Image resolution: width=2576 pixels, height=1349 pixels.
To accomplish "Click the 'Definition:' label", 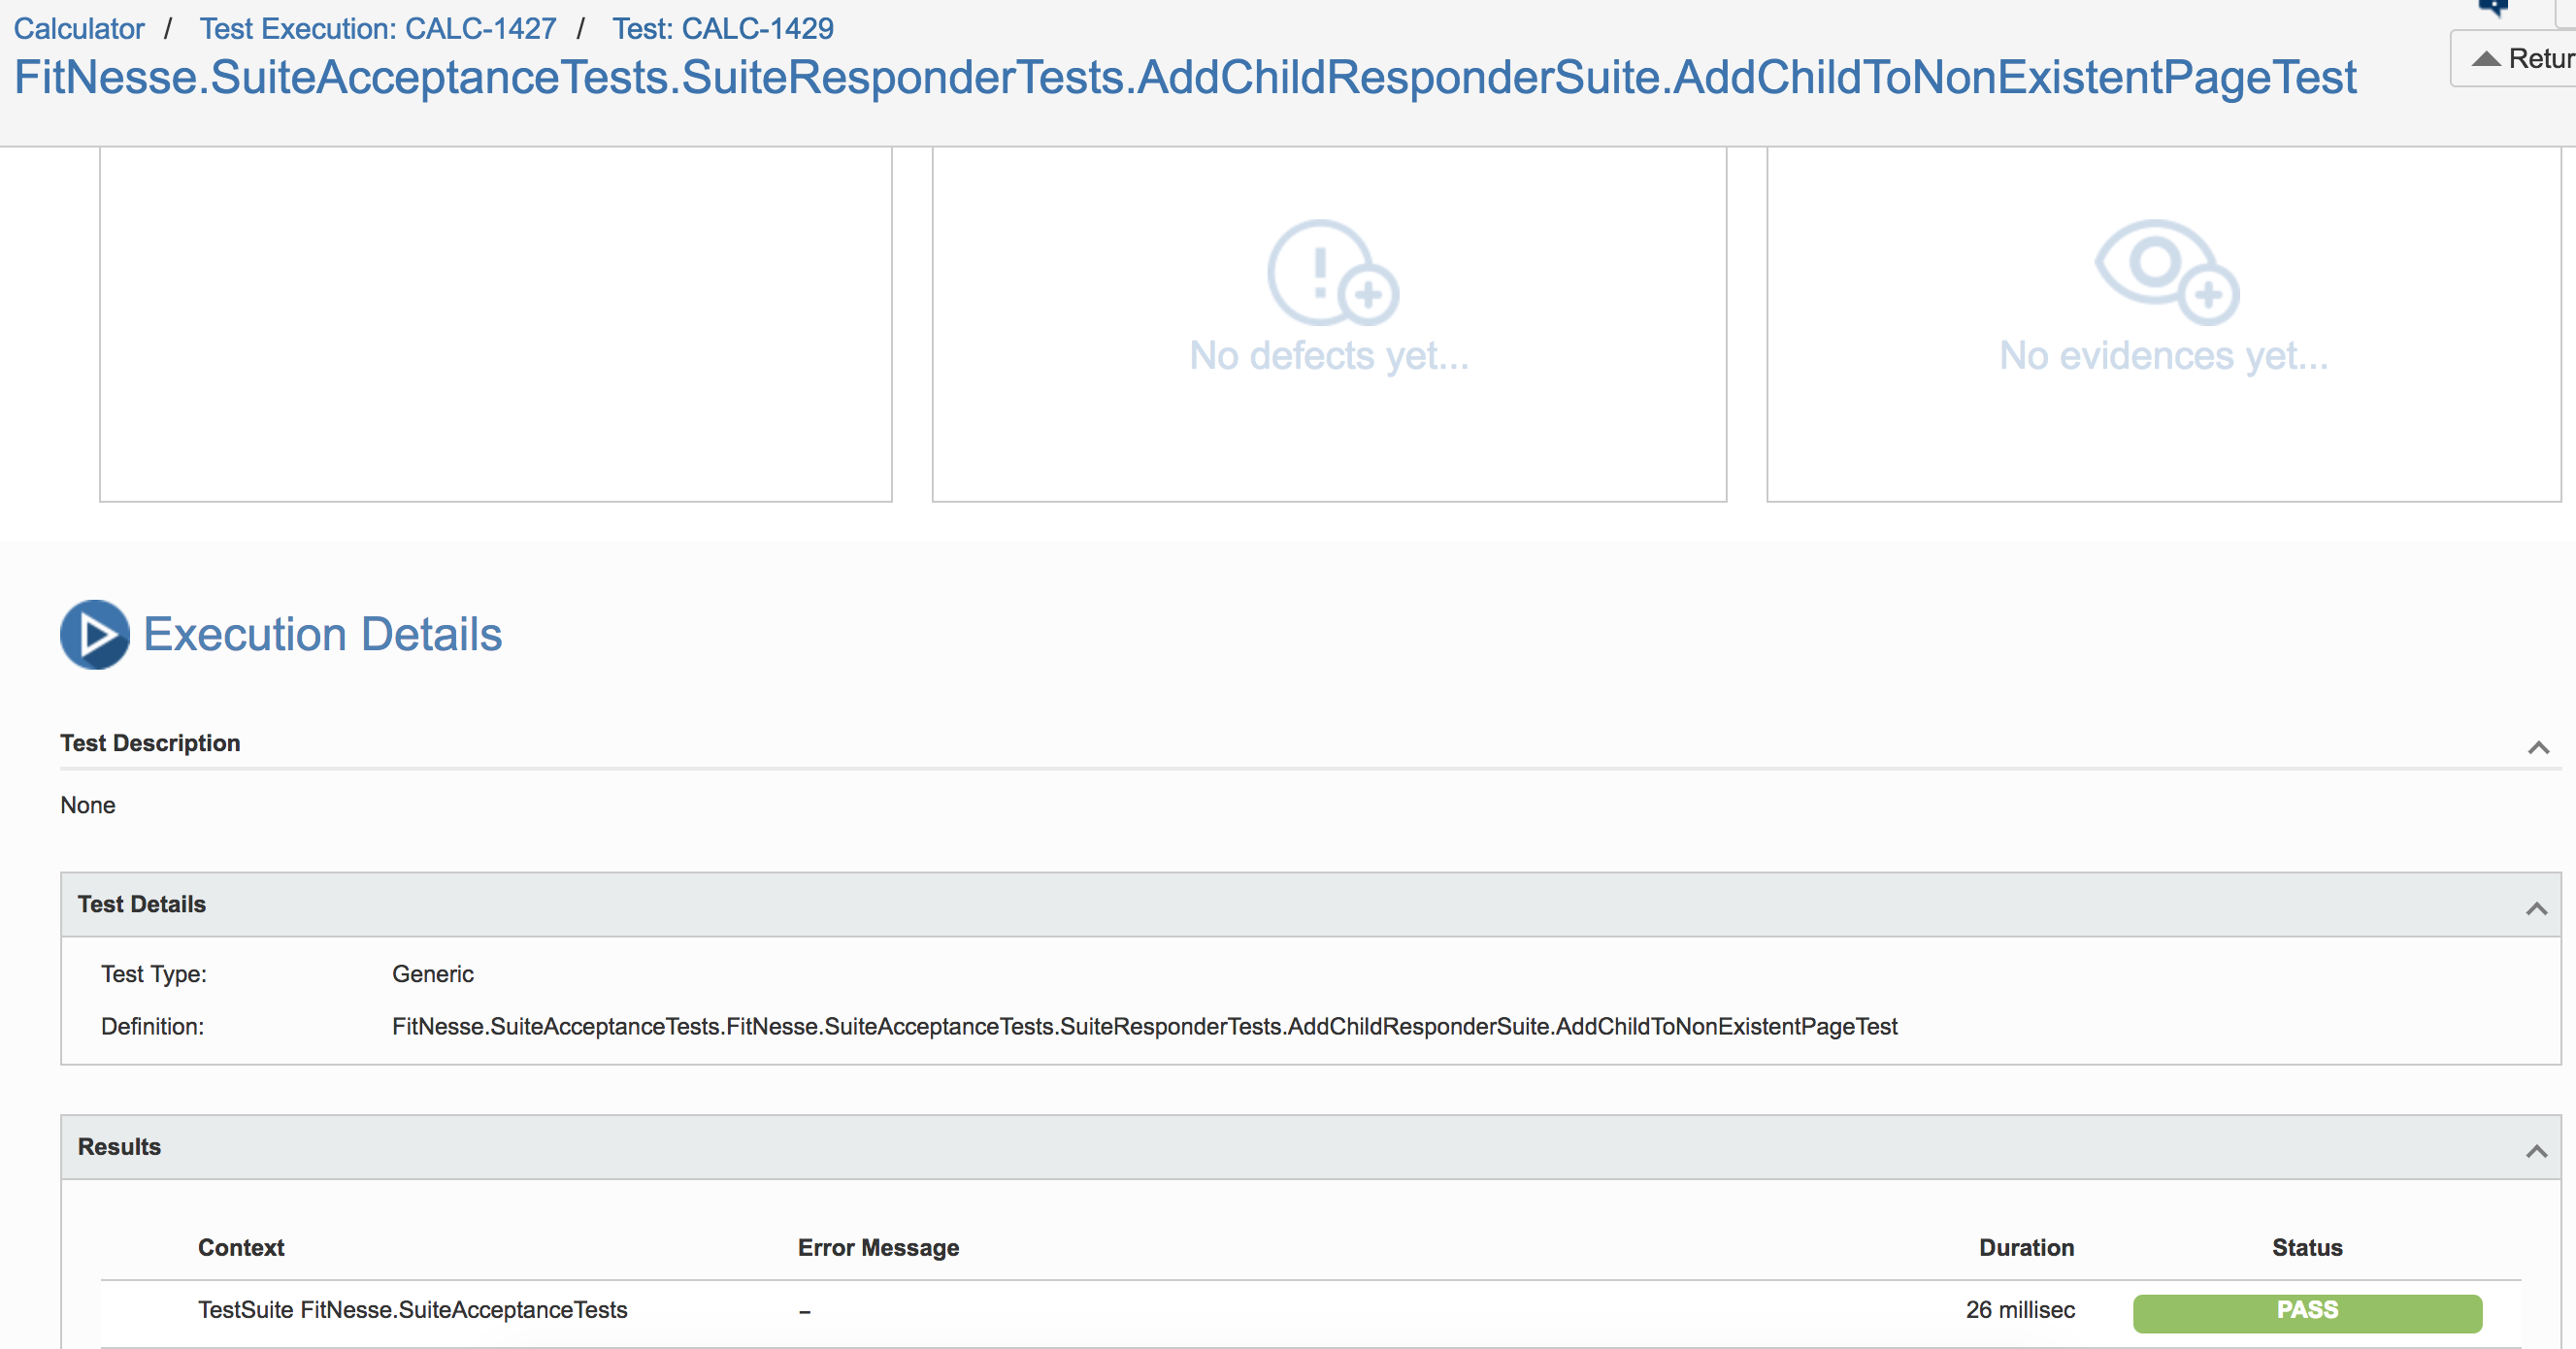I will pyautogui.click(x=152, y=1026).
